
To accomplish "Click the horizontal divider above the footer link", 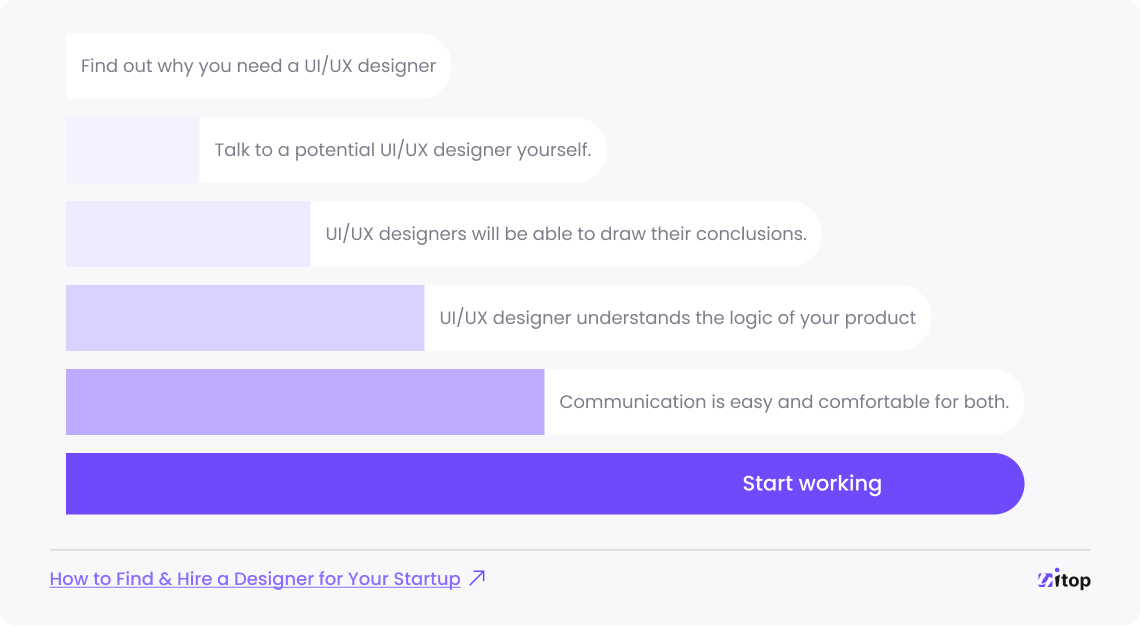I will coord(570,550).
